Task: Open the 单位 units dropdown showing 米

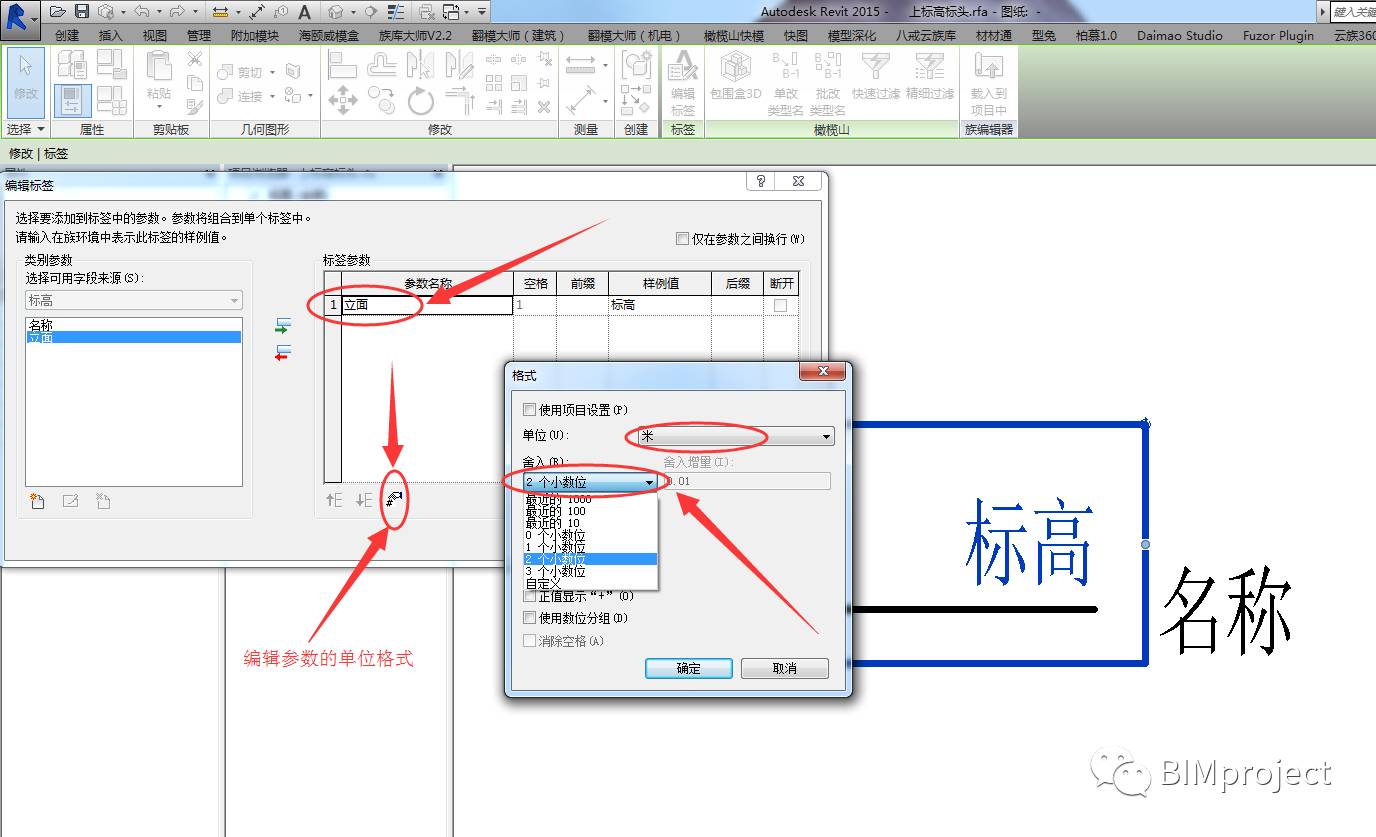Action: (x=735, y=437)
